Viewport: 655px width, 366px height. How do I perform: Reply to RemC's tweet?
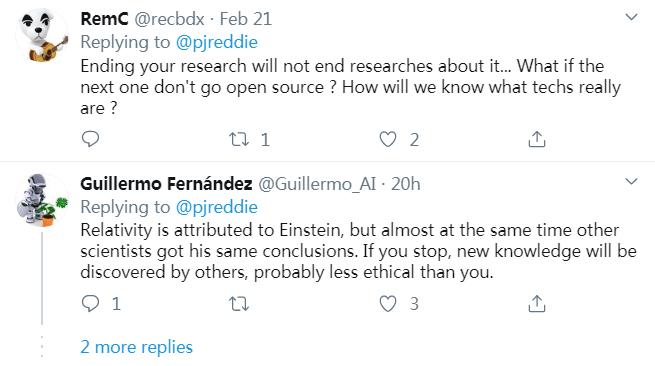(90, 139)
